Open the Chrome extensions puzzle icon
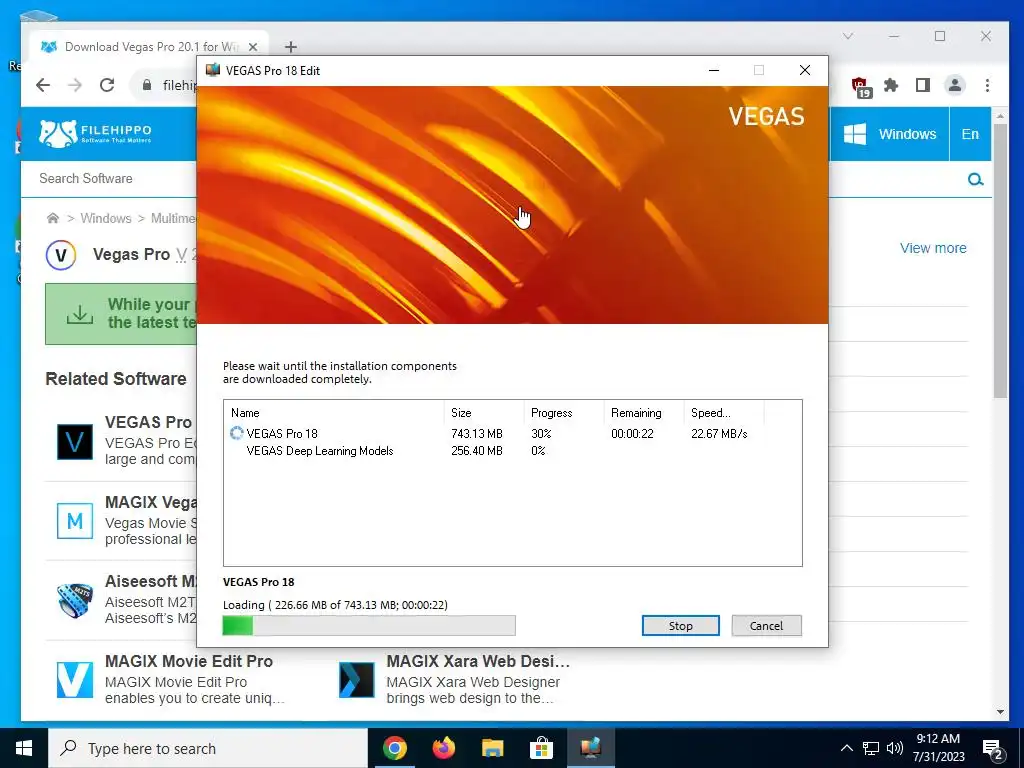The height and width of the screenshot is (768, 1024). (x=891, y=85)
